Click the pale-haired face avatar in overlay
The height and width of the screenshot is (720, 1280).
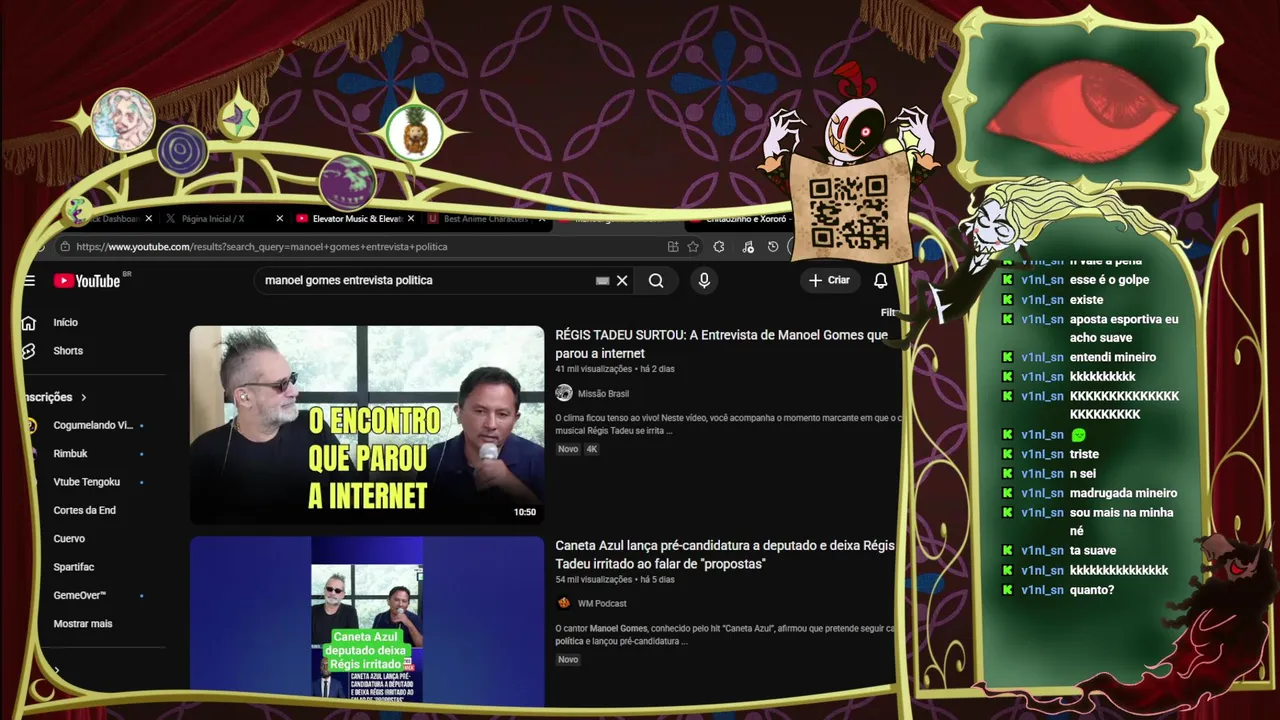(122, 119)
